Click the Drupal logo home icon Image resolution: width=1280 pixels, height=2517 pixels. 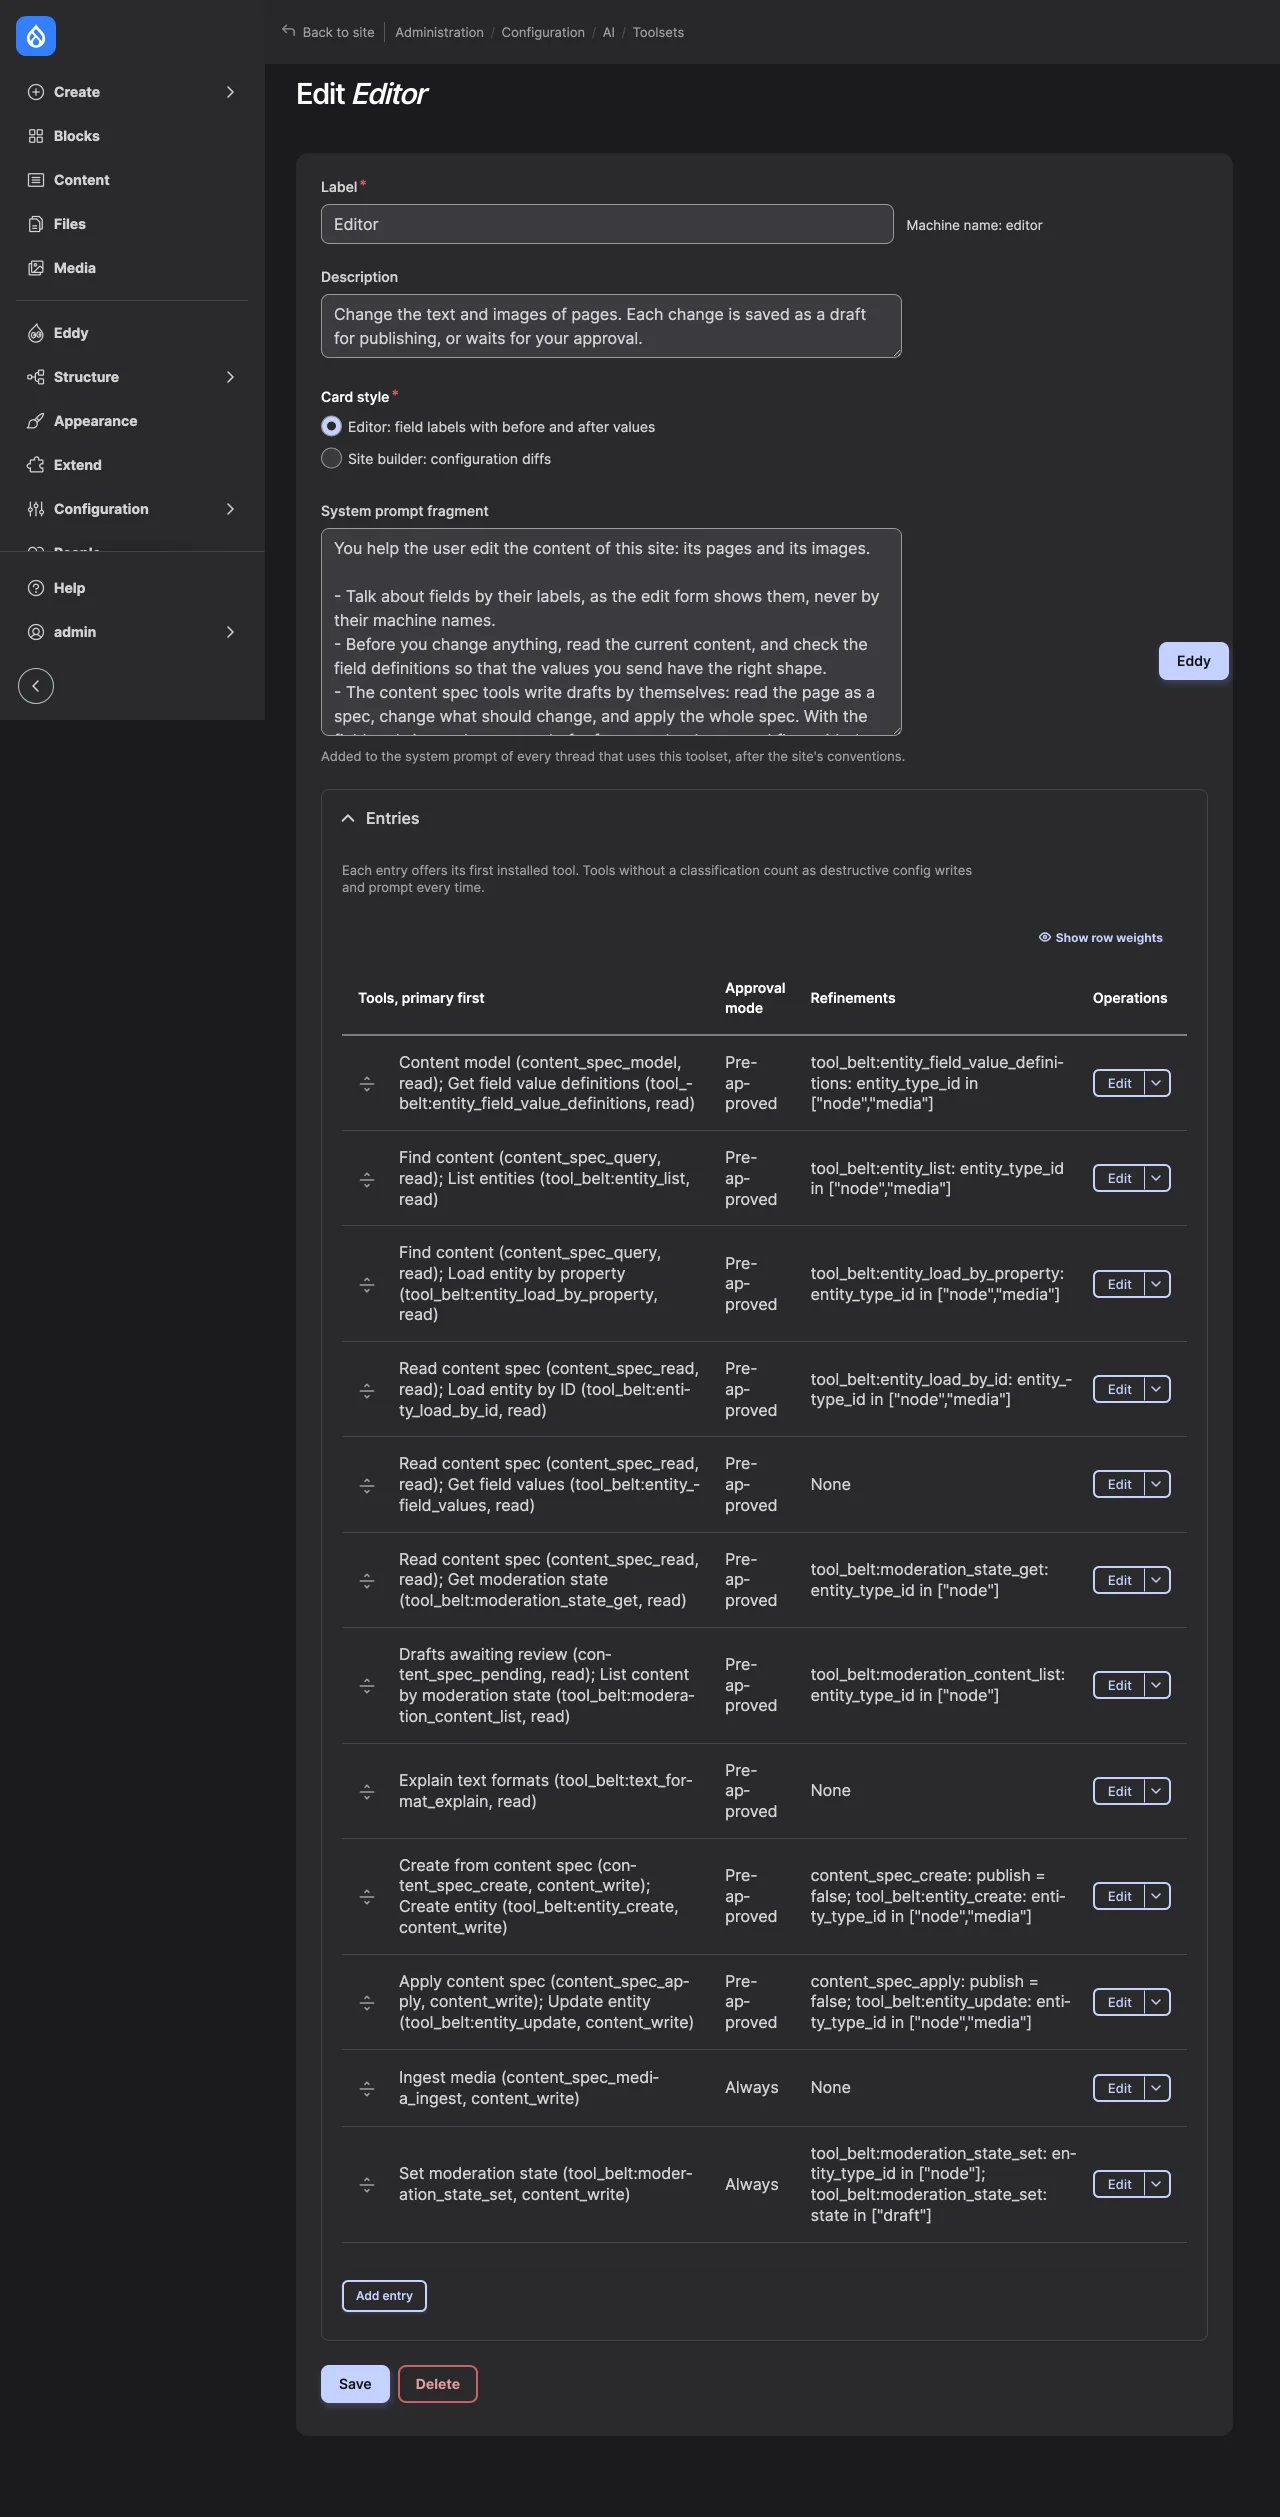[36, 36]
